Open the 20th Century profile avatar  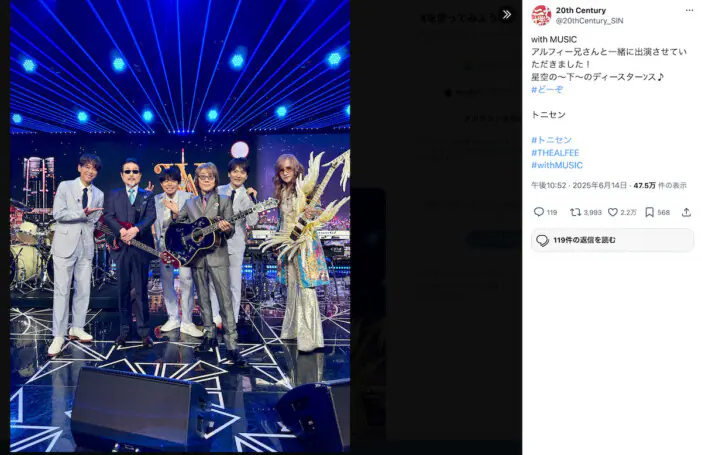(x=541, y=15)
